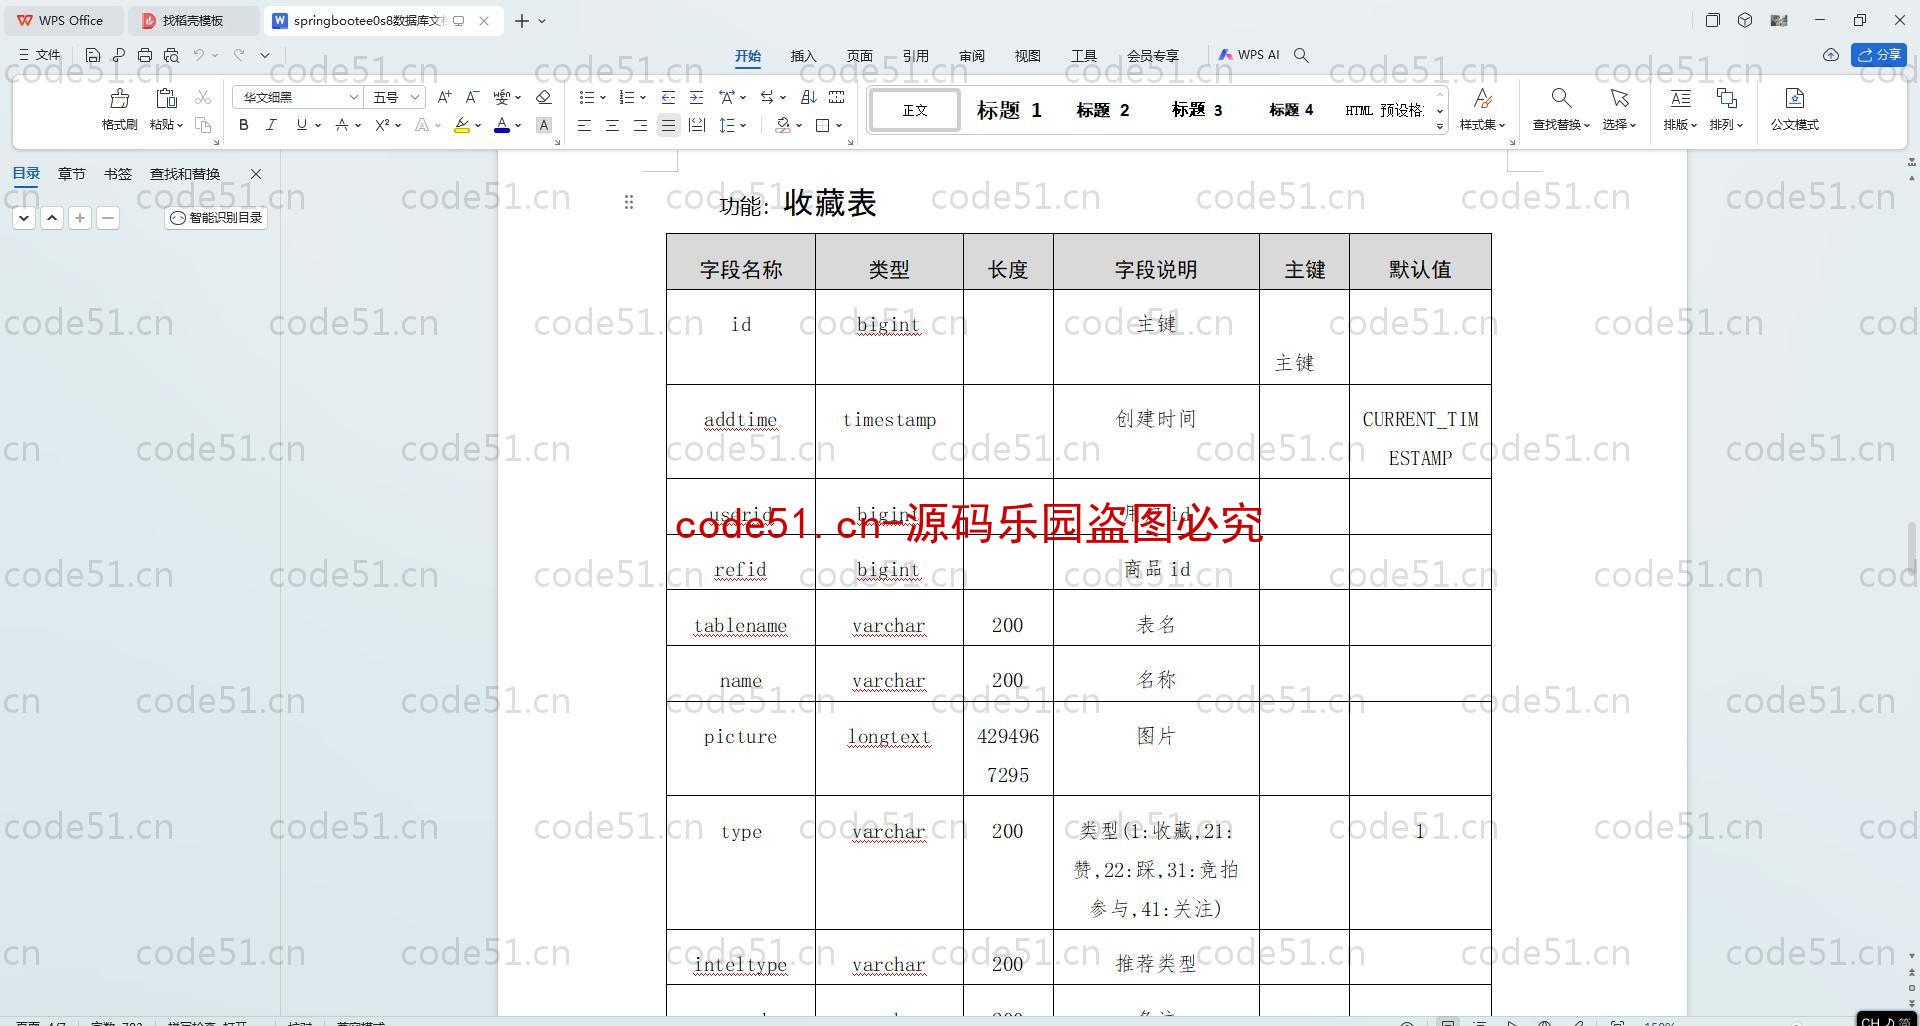Switch to the Insert (插入) ribbon tab

point(803,56)
